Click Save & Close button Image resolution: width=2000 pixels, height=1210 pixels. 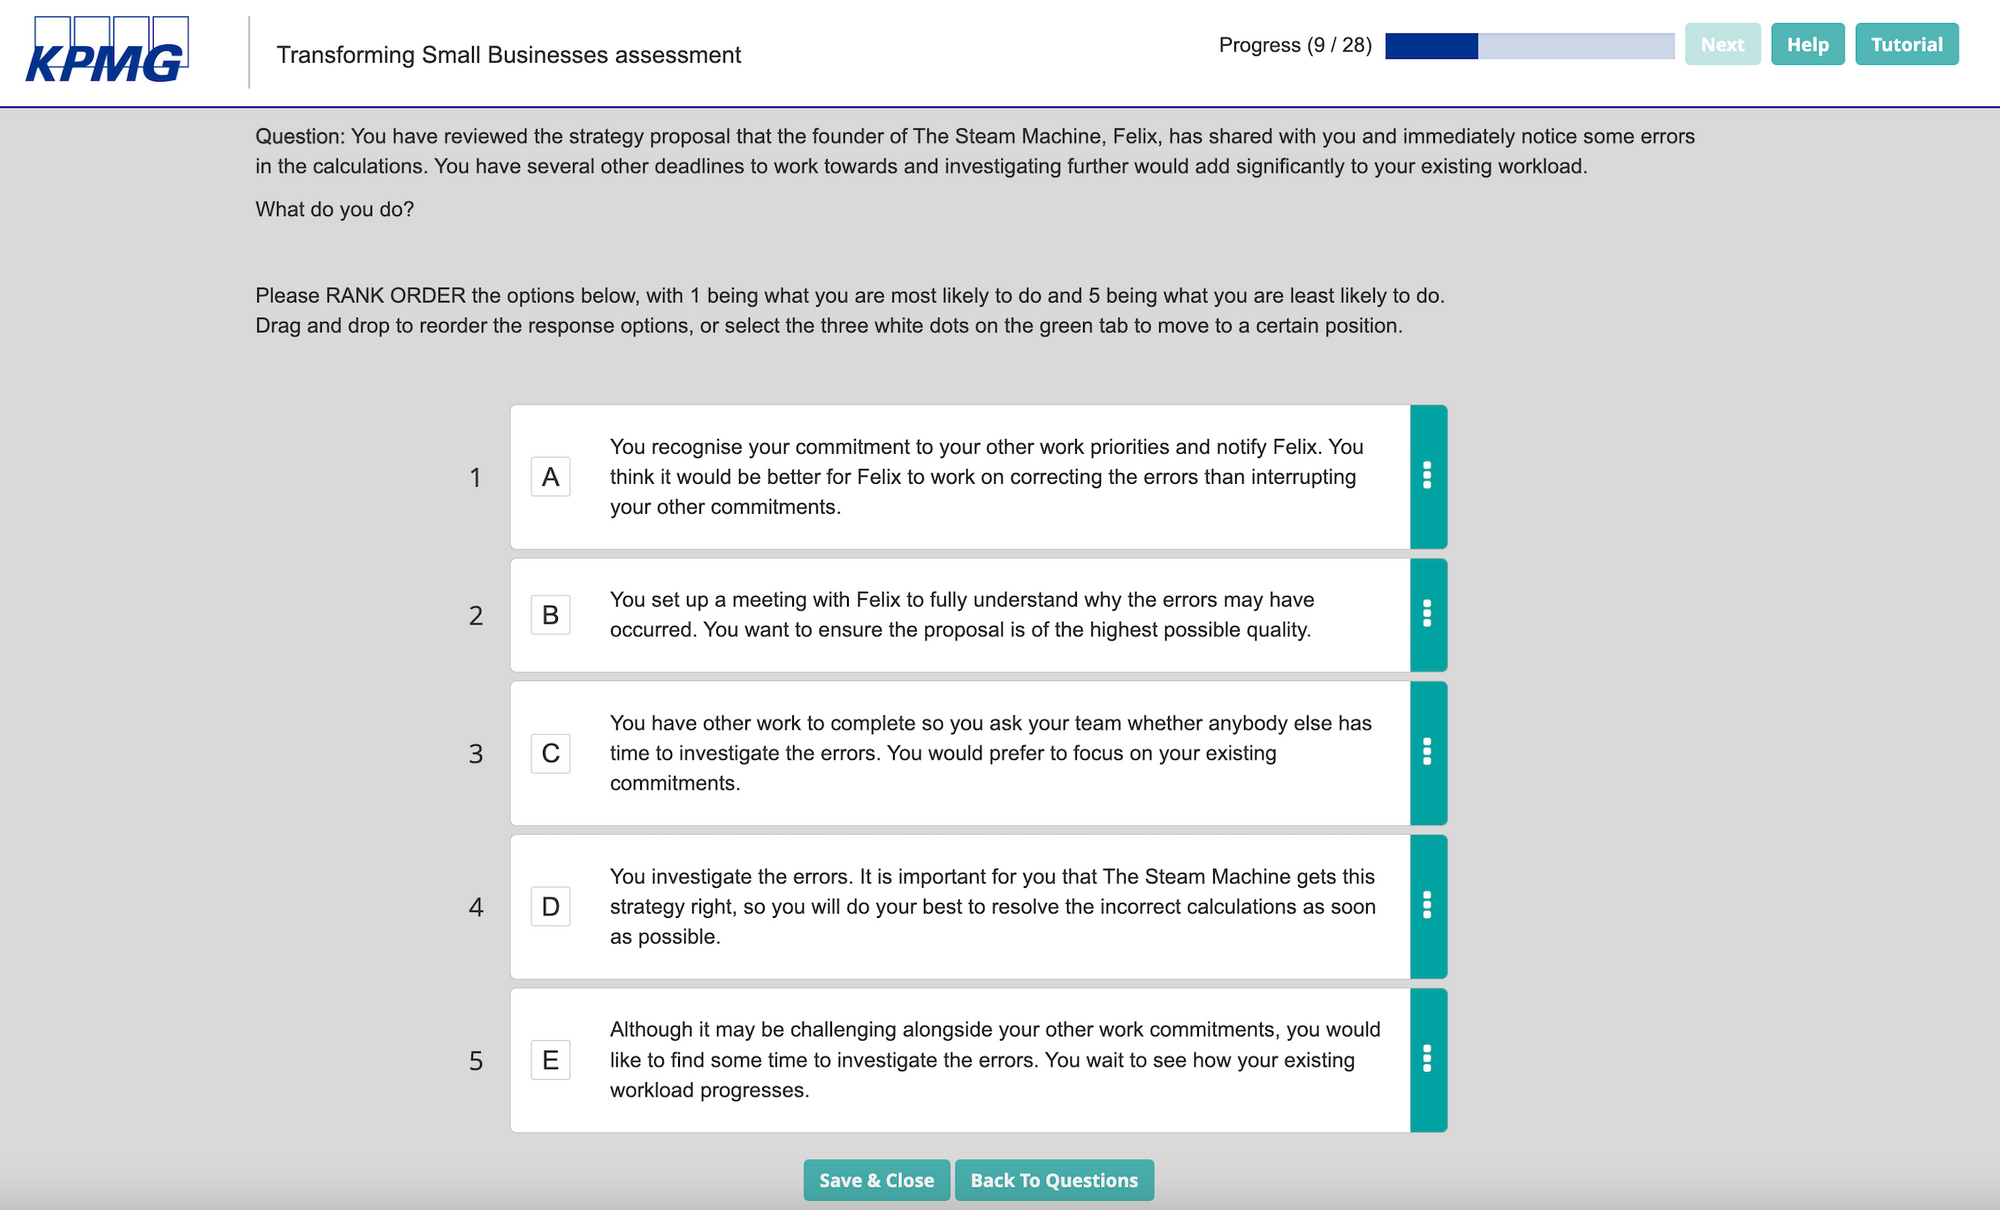pos(877,1180)
